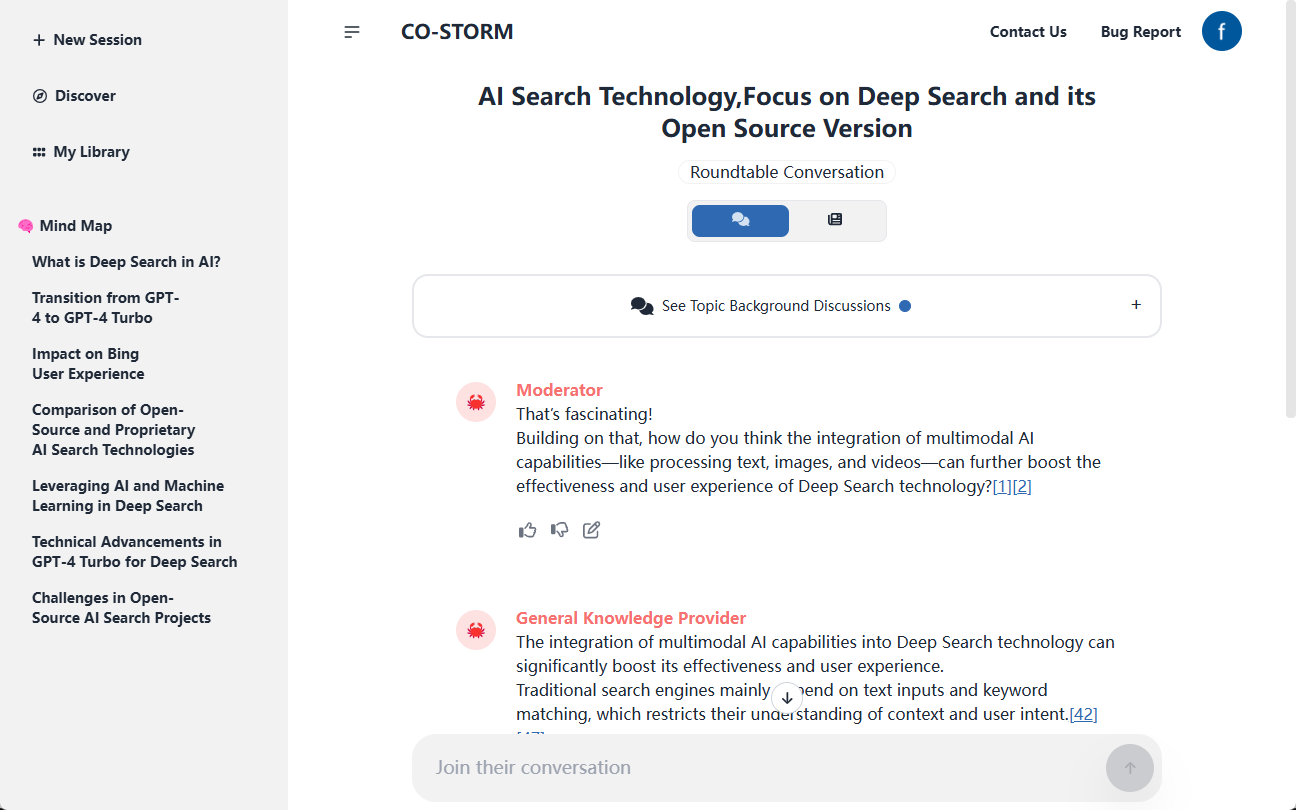Click Roundtable Conversation label badge

(x=787, y=172)
